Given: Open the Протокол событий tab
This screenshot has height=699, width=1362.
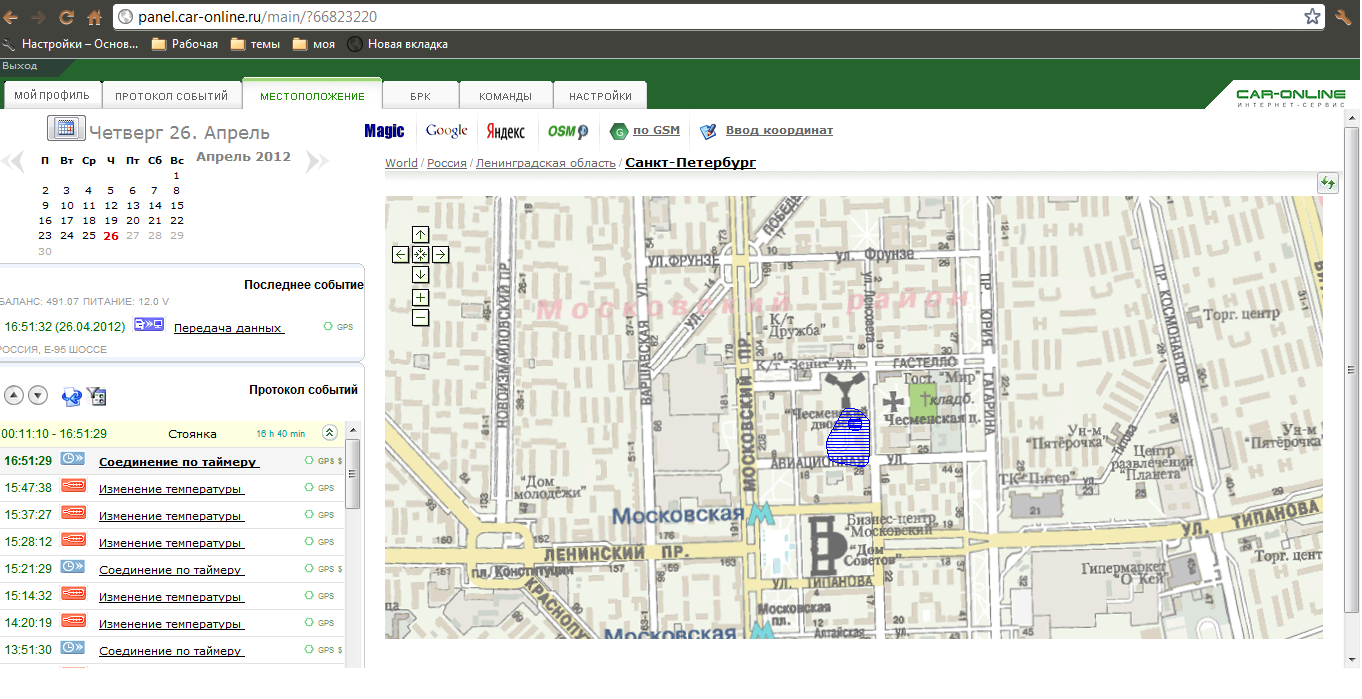Looking at the screenshot, I should pyautogui.click(x=171, y=96).
